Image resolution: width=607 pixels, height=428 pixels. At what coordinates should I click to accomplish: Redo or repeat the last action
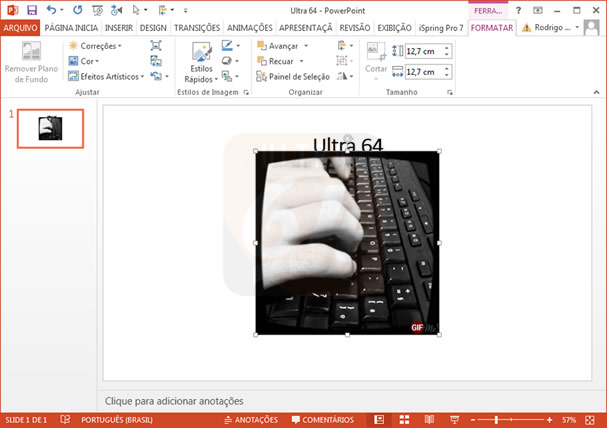pos(77,10)
